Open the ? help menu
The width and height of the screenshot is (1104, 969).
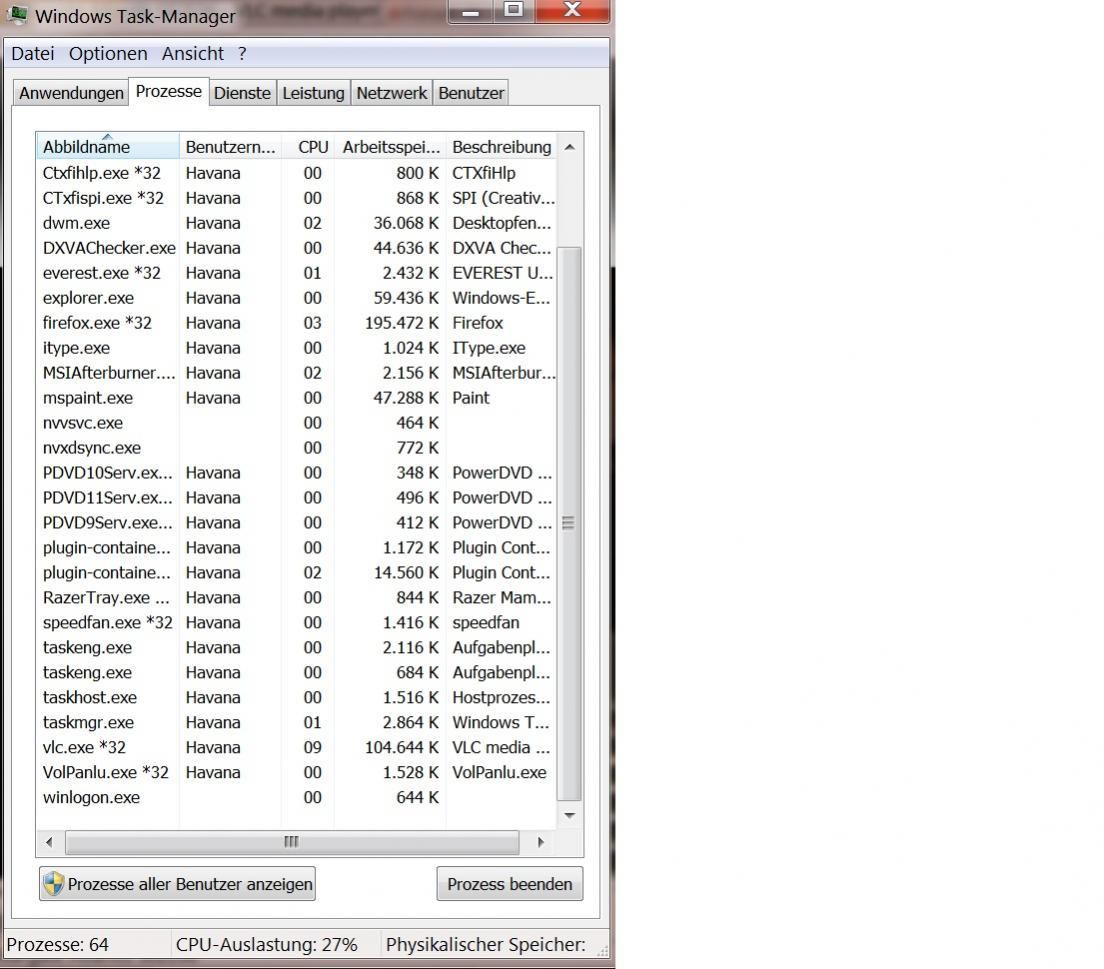coord(242,54)
